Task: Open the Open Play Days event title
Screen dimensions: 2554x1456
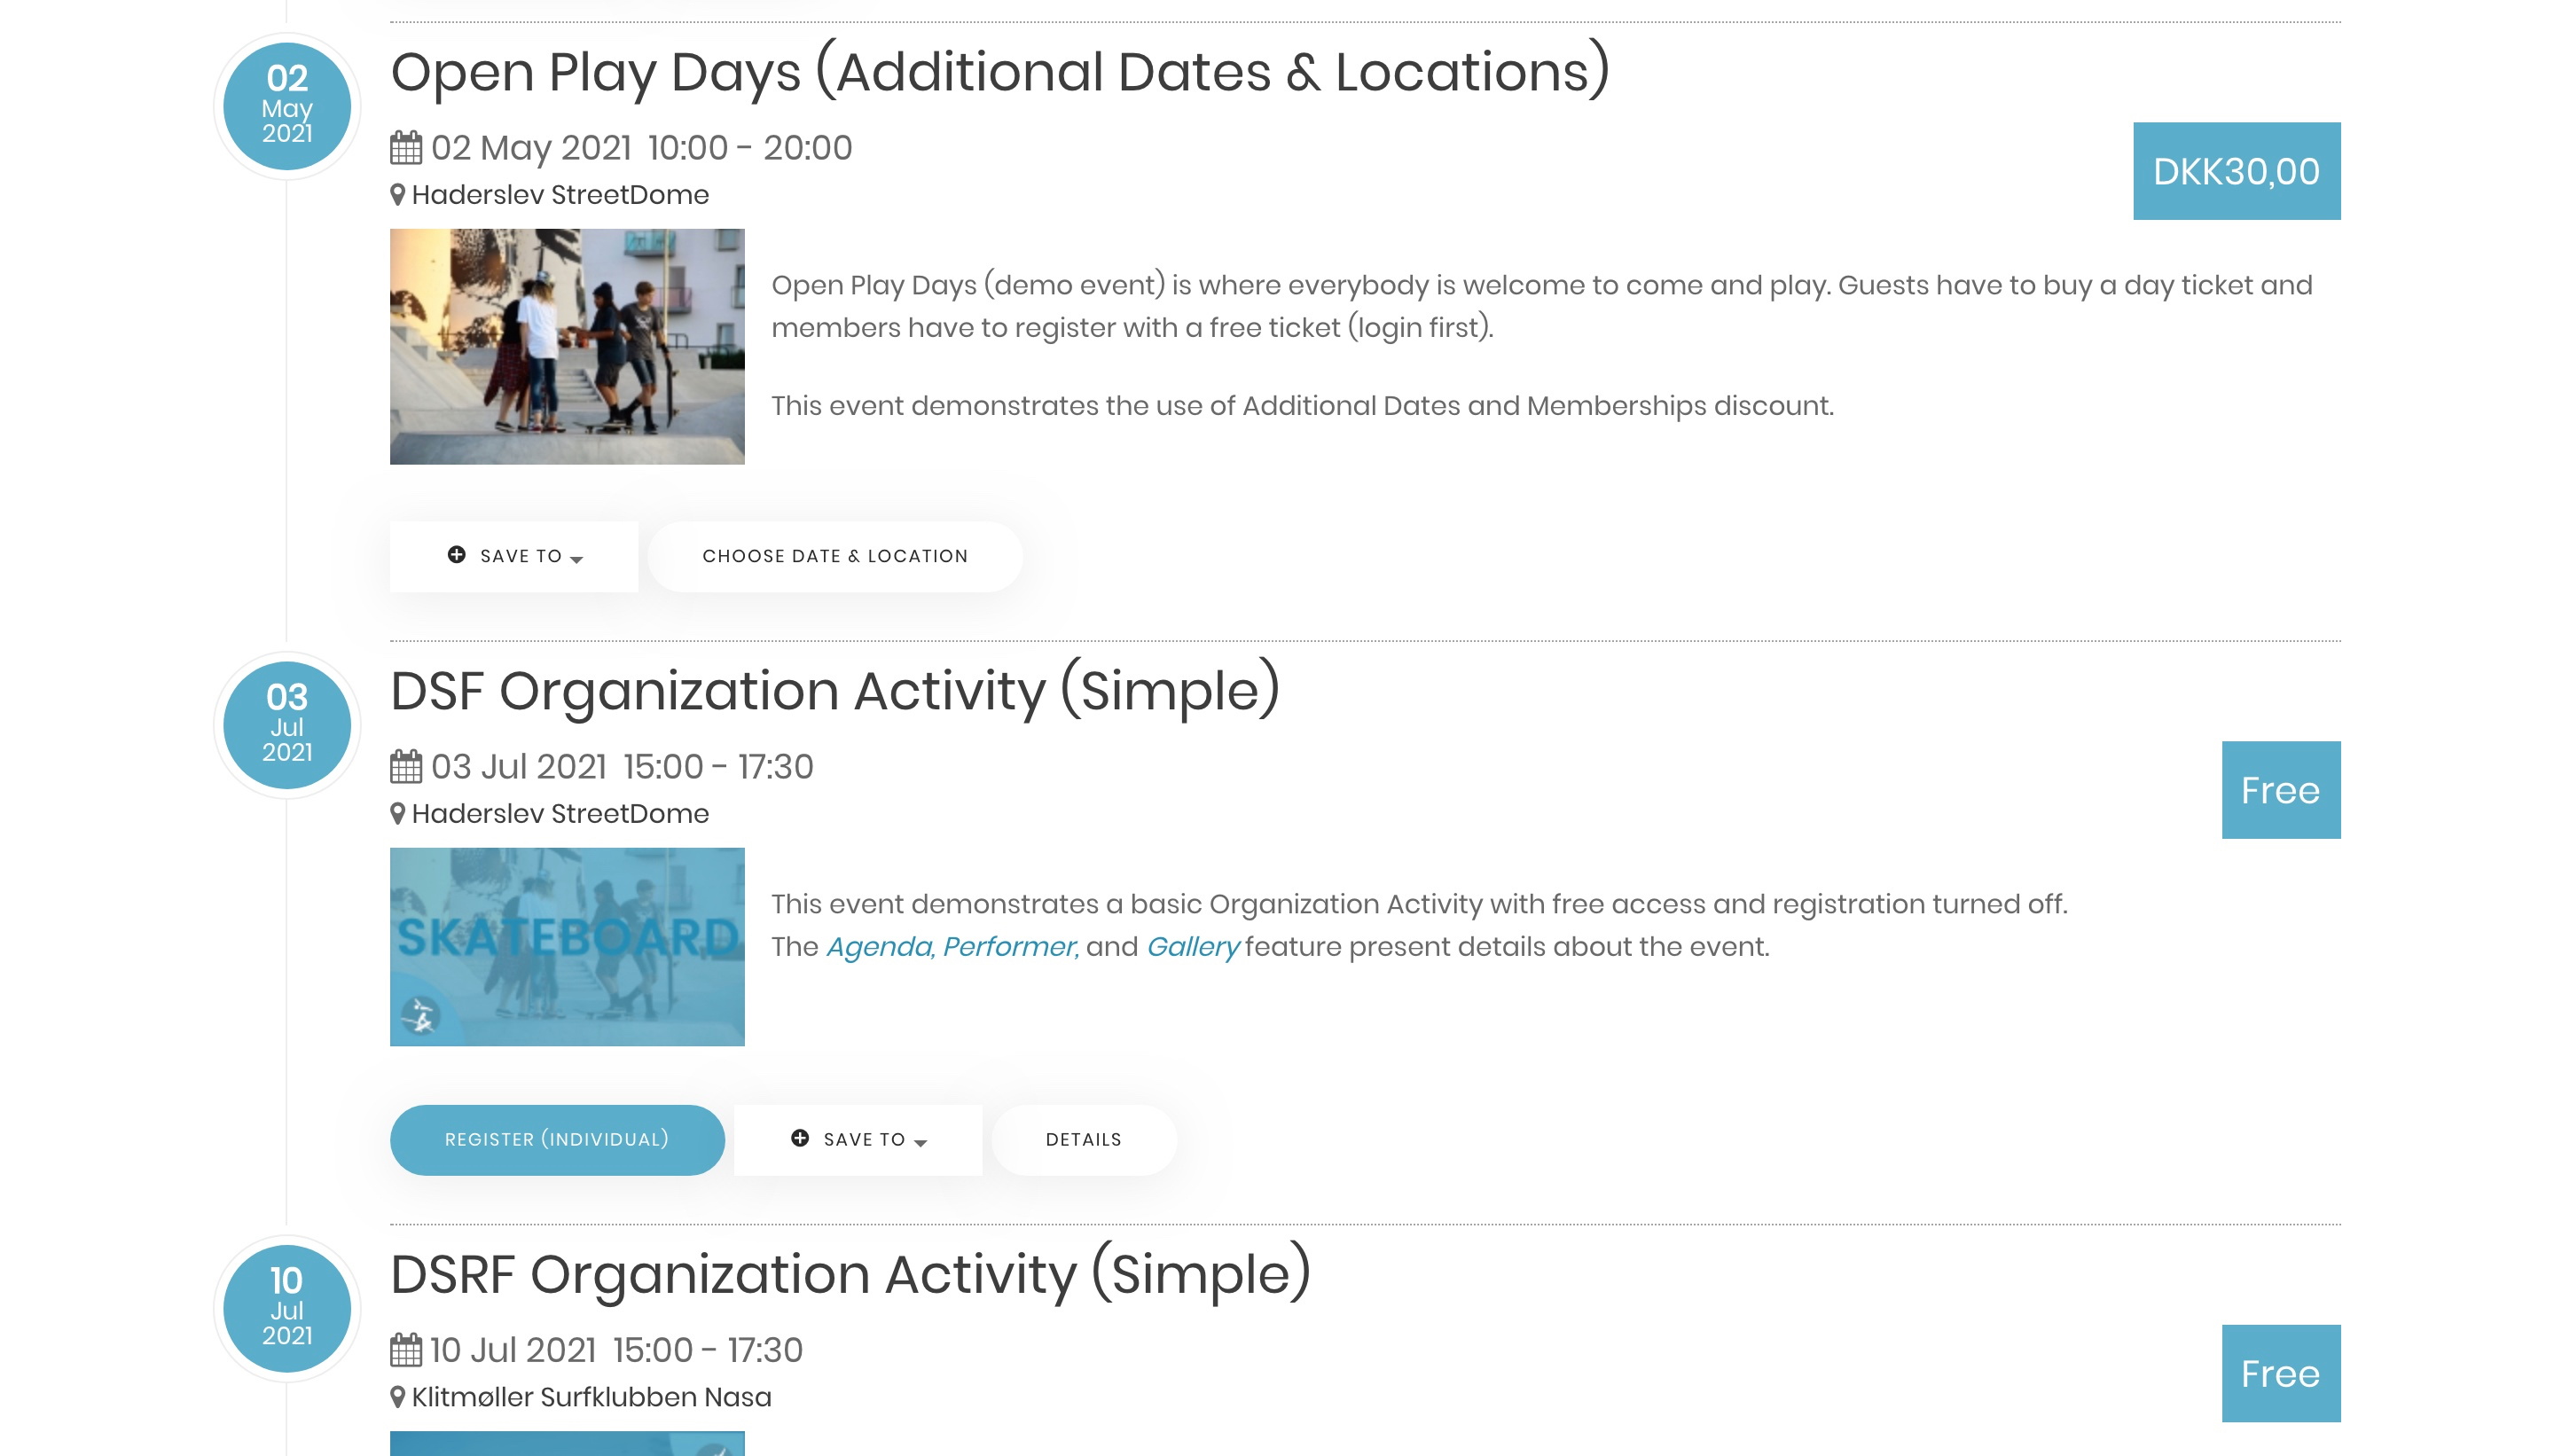Action: [x=1000, y=72]
